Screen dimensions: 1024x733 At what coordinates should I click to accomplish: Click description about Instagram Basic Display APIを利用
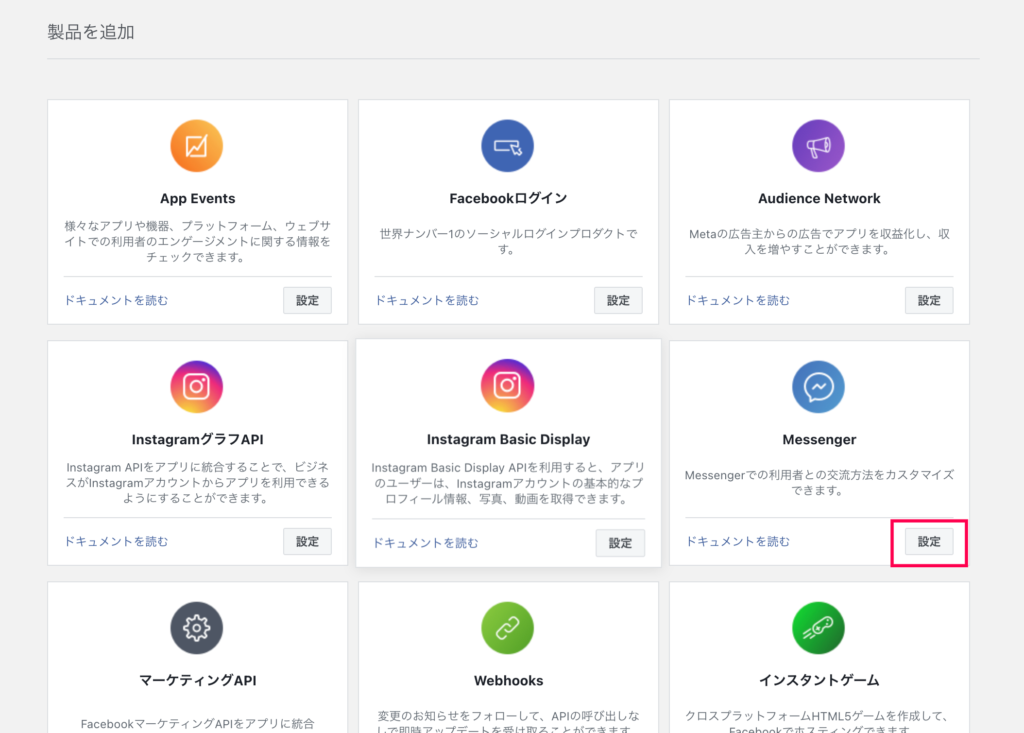click(x=508, y=483)
